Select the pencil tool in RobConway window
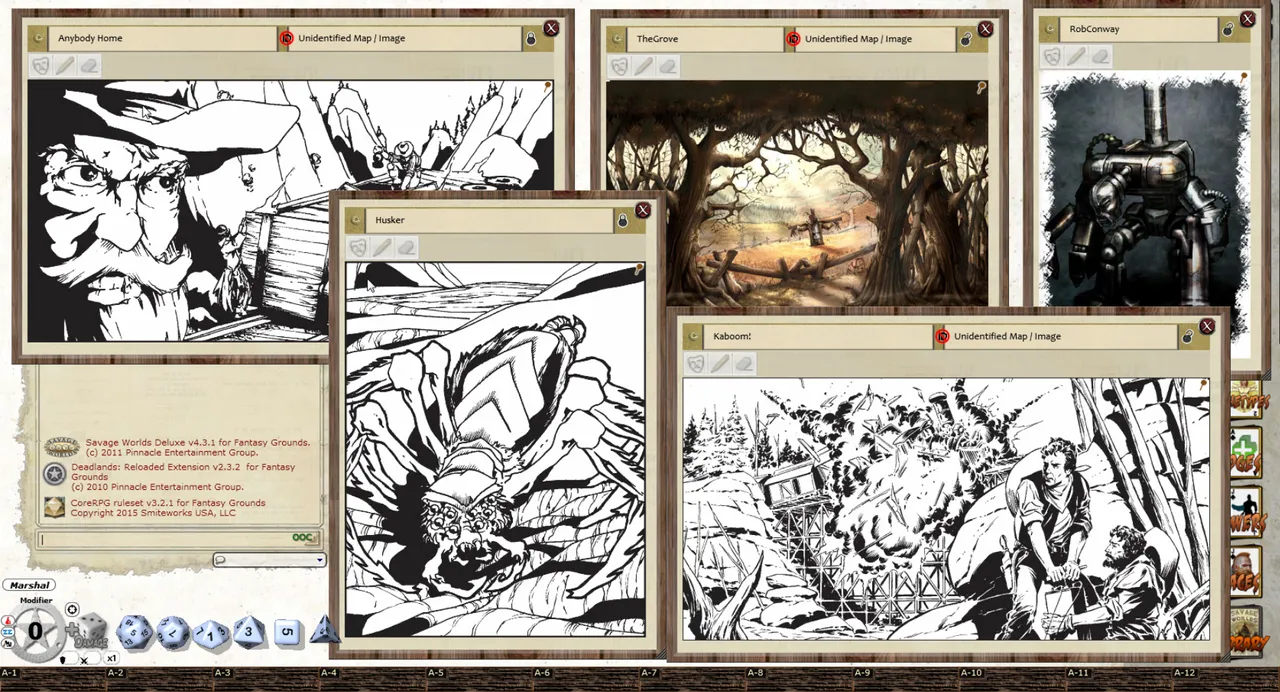Screen dimensions: 1280x692 pyautogui.click(x=1076, y=56)
